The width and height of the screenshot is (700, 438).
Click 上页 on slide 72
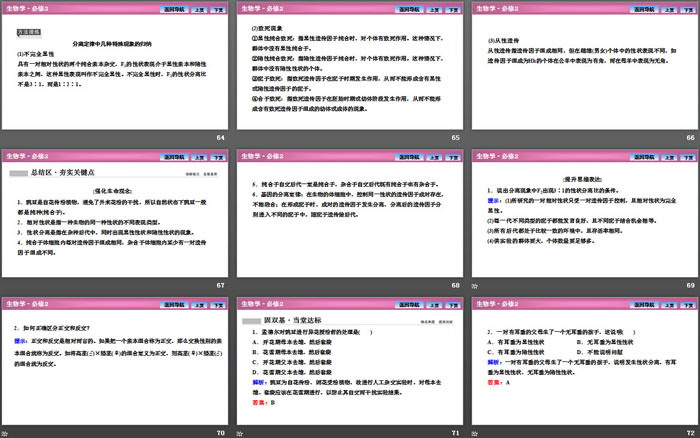(667, 302)
